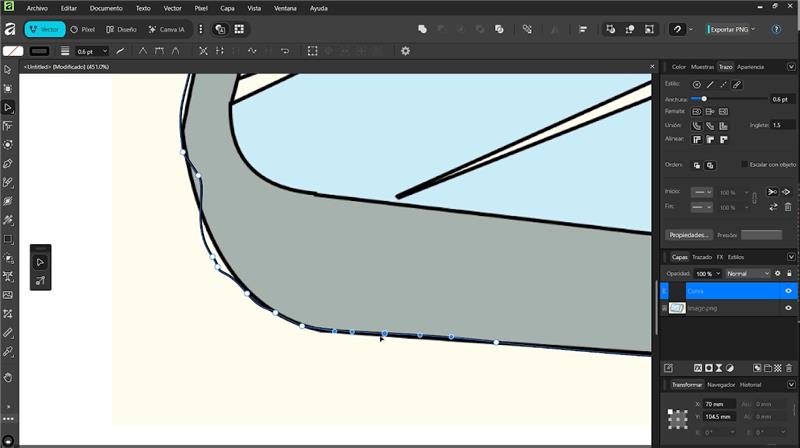This screenshot has height=448, width=800.
Task: Hide the Curva layer with eye icon
Action: [x=788, y=291]
